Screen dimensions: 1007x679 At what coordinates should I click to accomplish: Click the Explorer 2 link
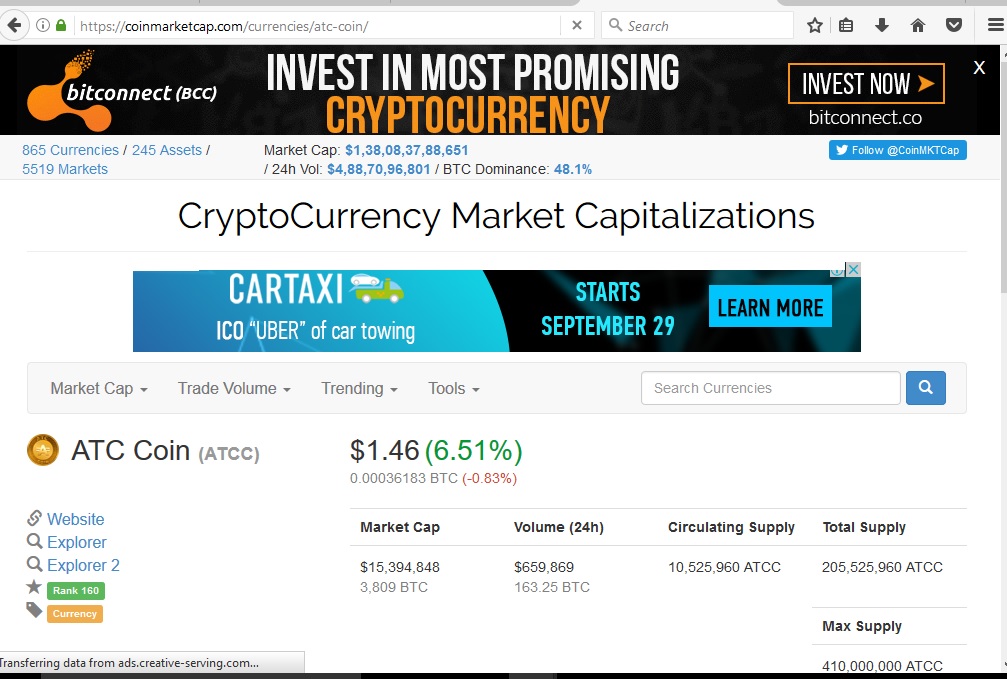point(82,565)
